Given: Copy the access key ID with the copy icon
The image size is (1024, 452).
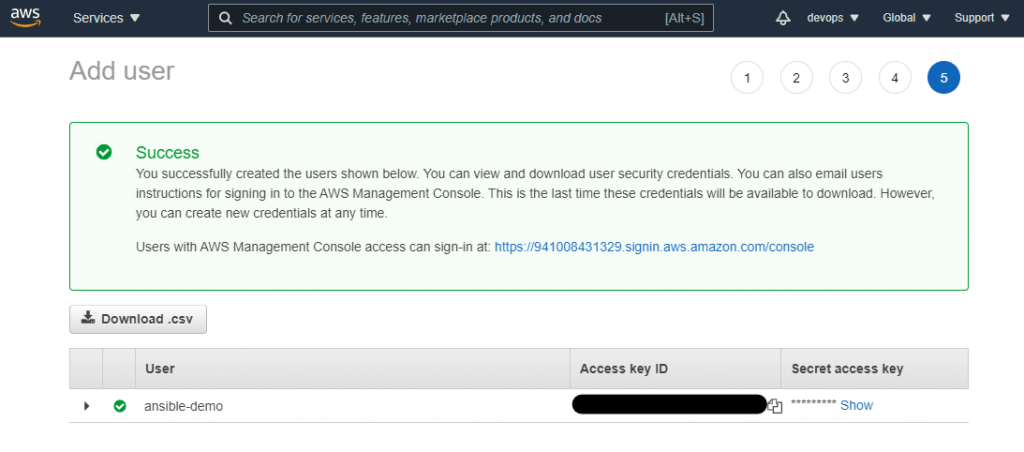Looking at the screenshot, I should click(x=775, y=406).
